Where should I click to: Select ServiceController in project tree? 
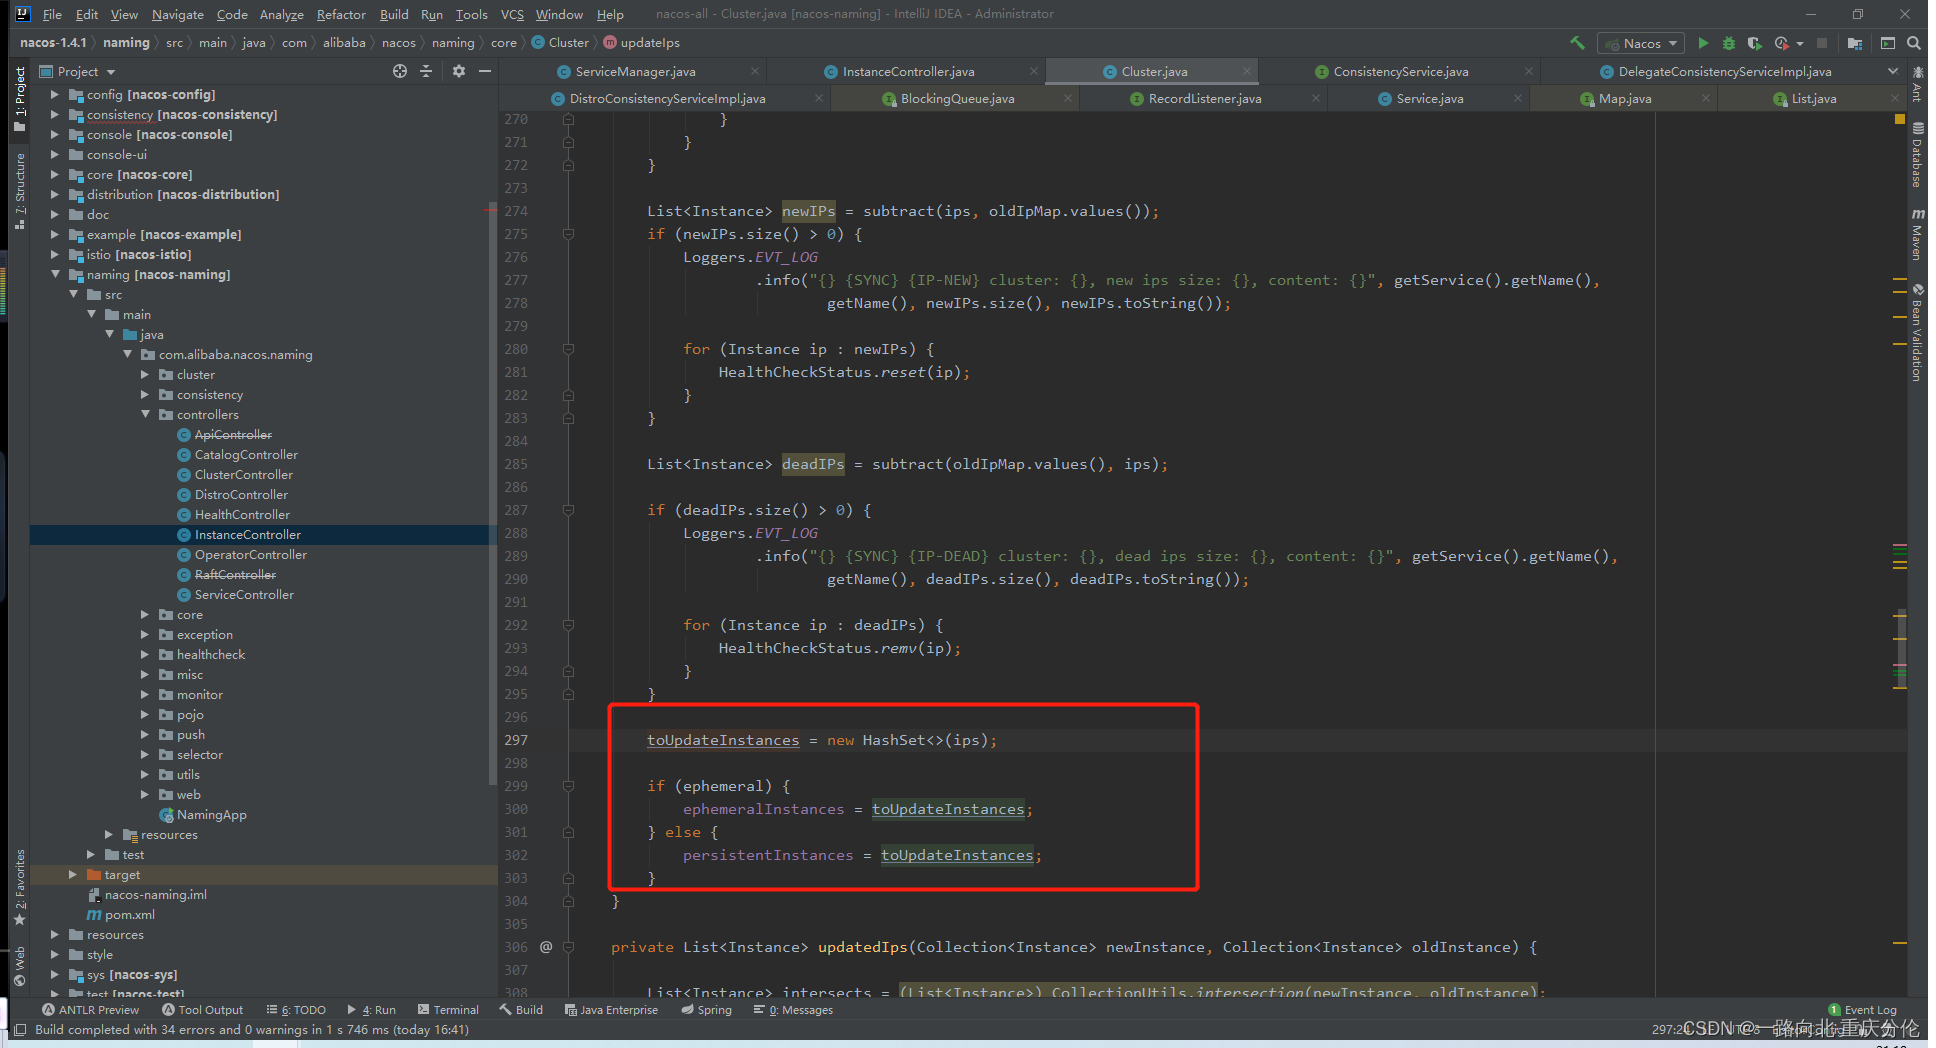(x=244, y=594)
